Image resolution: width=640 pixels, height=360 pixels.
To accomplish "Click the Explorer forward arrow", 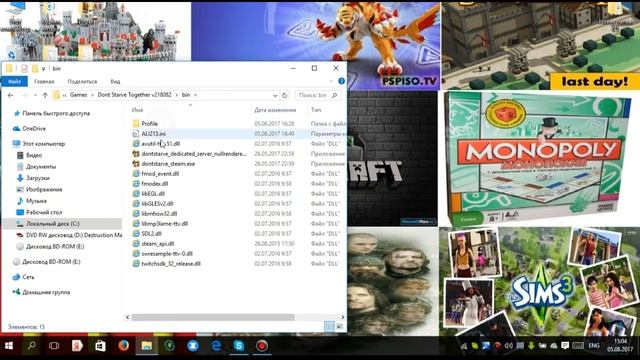I will 24,95.
